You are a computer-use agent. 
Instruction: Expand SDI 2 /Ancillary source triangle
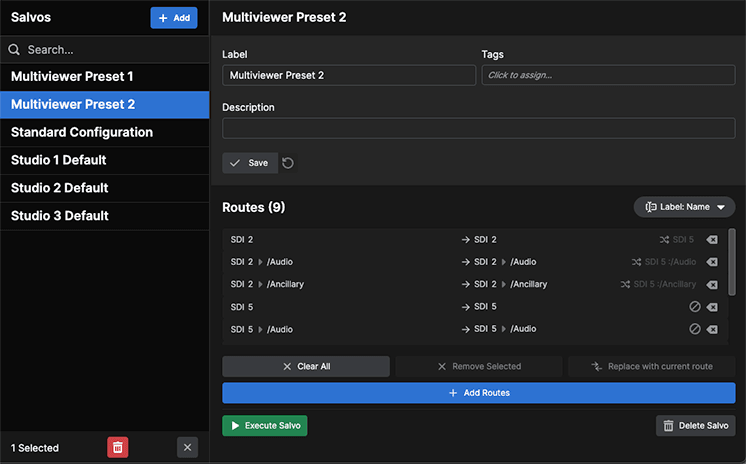point(260,284)
